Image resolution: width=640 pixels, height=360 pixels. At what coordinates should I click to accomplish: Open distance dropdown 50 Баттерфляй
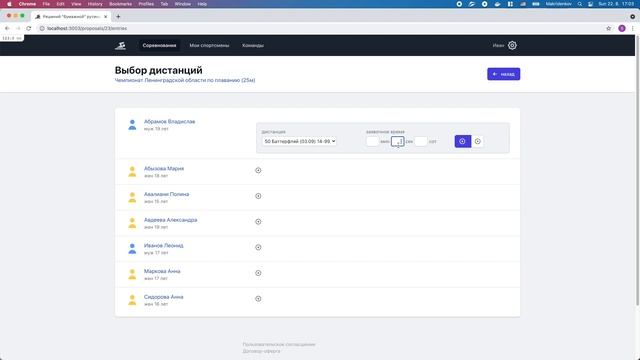[x=299, y=141]
